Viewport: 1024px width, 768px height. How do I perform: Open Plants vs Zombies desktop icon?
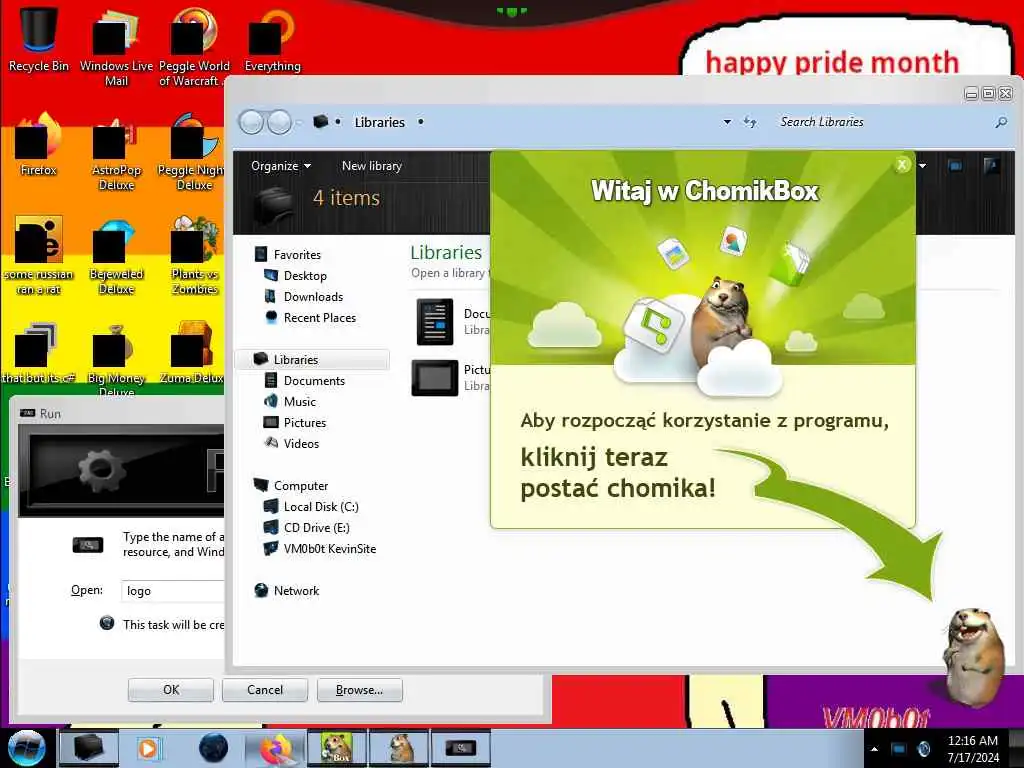194,256
